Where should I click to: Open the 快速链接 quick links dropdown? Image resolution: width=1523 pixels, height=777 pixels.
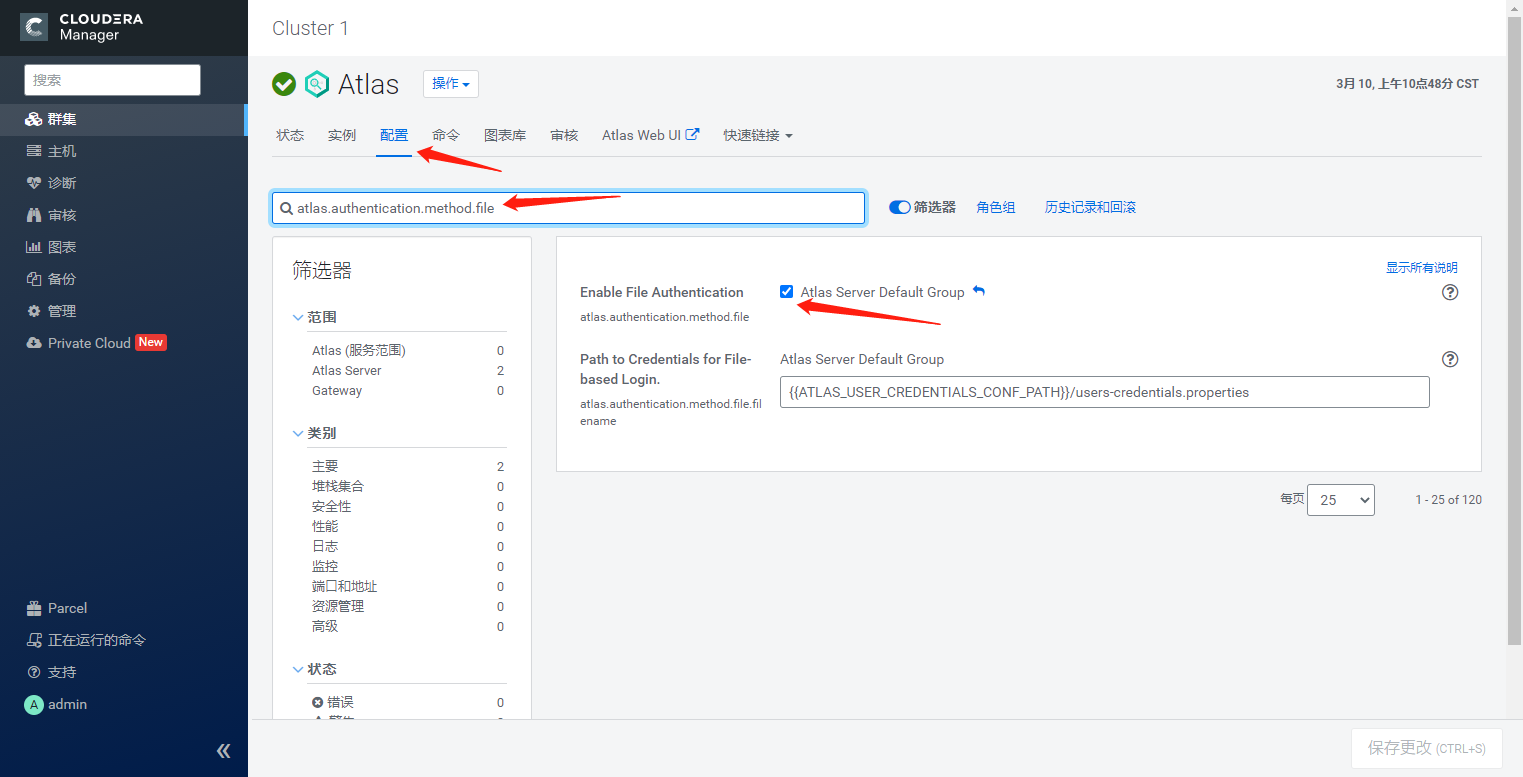(x=758, y=135)
